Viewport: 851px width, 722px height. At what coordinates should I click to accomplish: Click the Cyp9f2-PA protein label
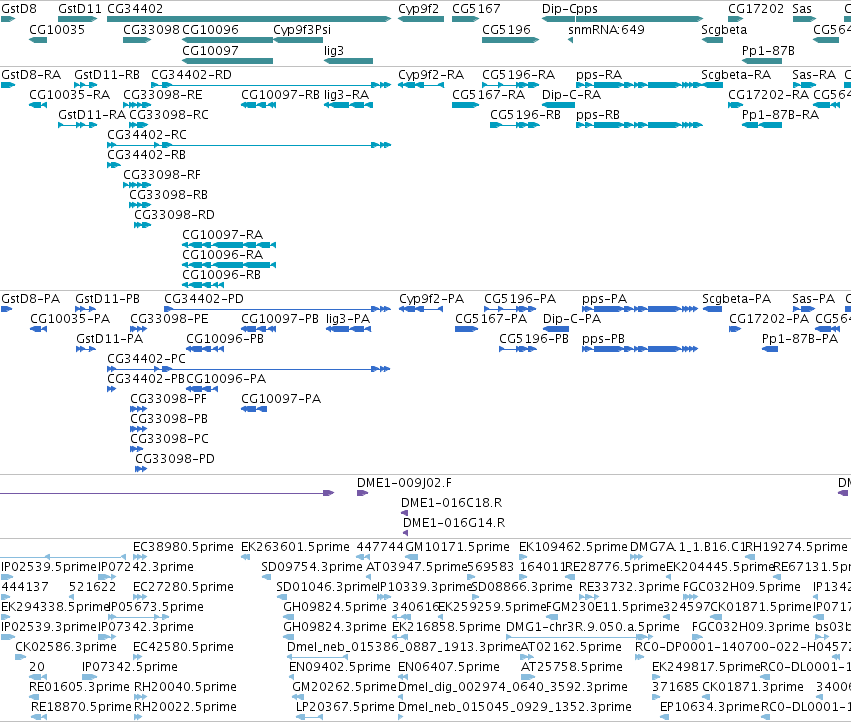431,299
